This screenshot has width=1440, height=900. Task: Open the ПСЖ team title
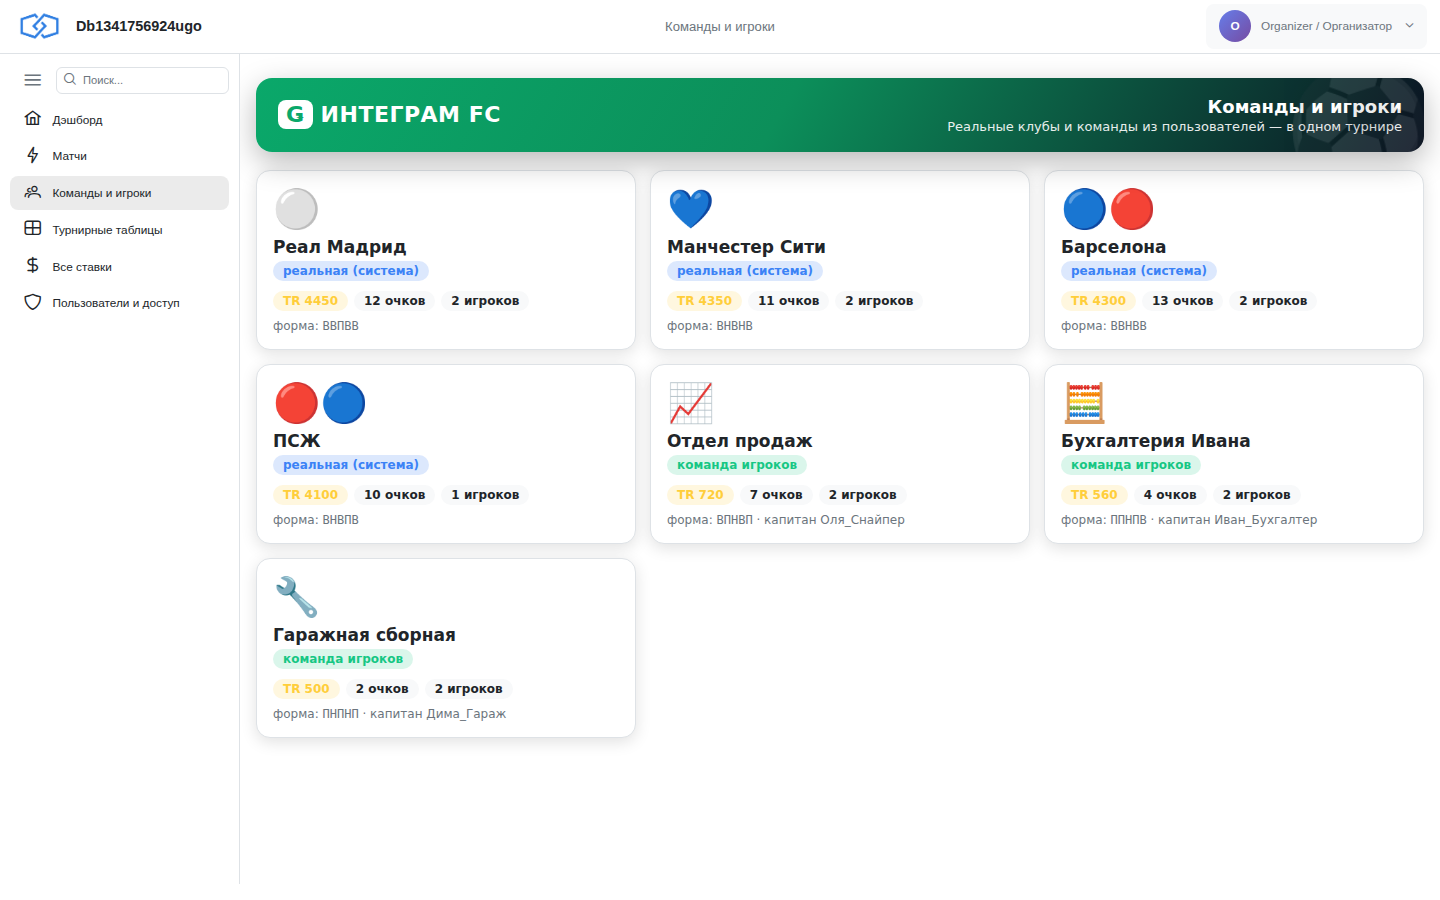click(297, 441)
